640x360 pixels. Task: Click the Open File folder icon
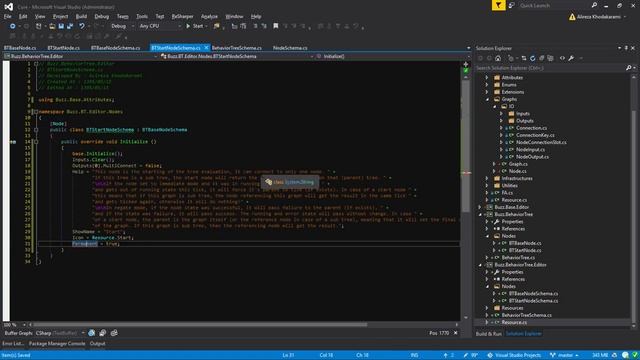click(x=52, y=26)
